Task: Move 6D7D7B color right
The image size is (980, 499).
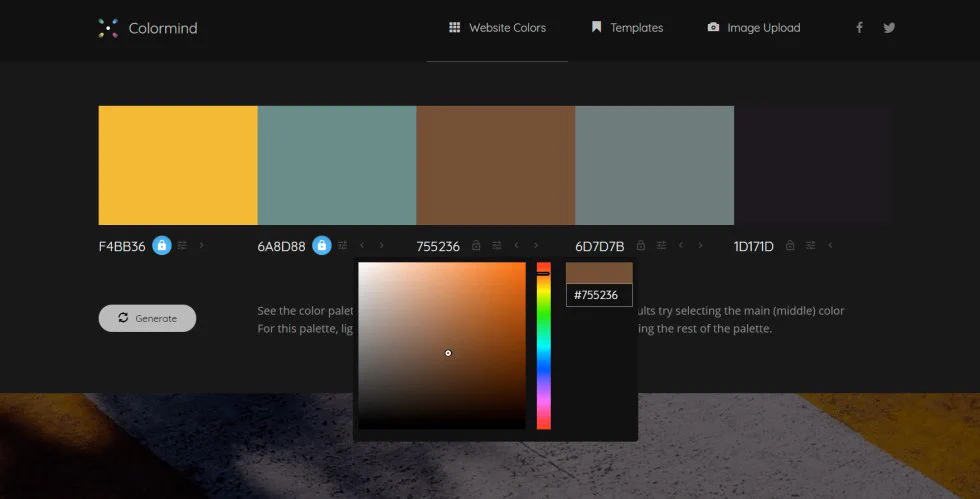Action: [700, 245]
